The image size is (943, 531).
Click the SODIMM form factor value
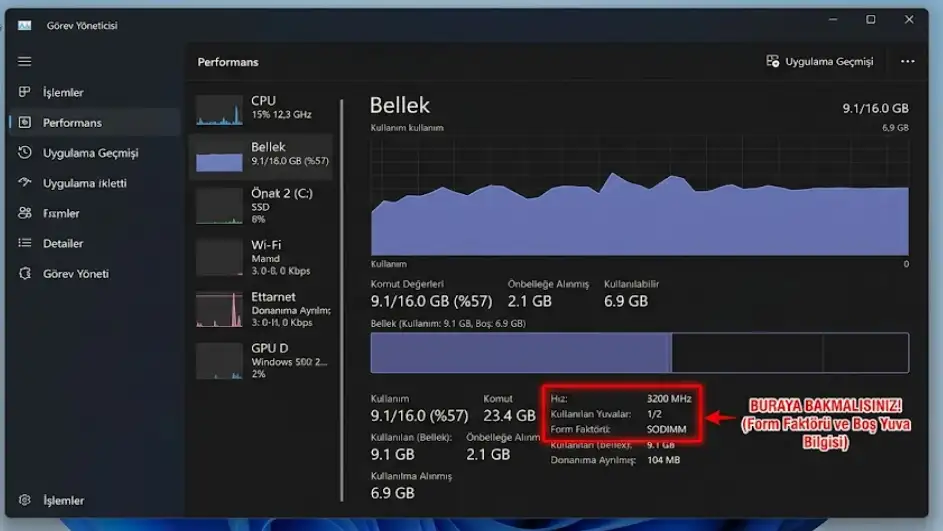tap(666, 429)
